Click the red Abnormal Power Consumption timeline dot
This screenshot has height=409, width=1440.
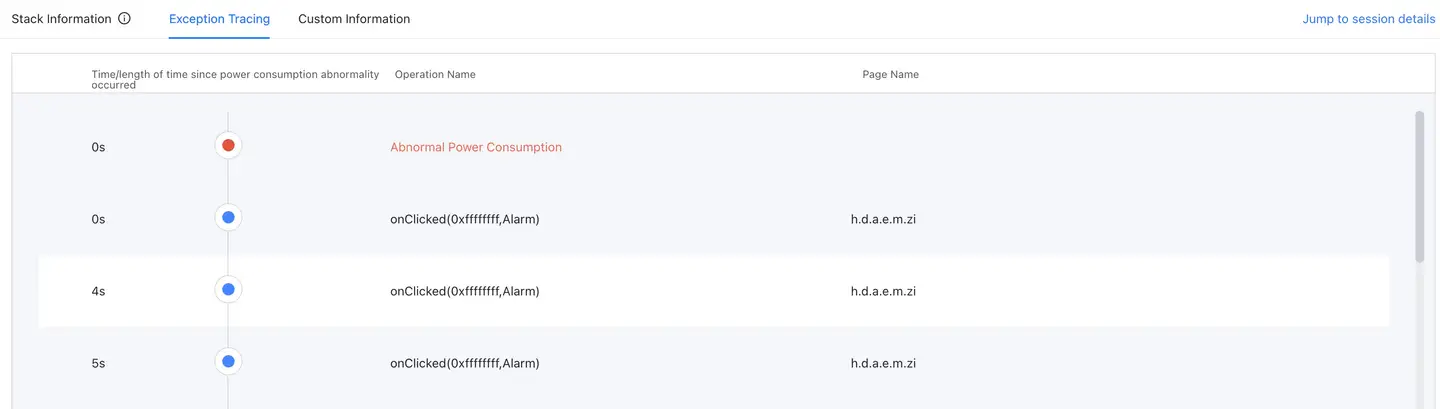click(x=228, y=146)
